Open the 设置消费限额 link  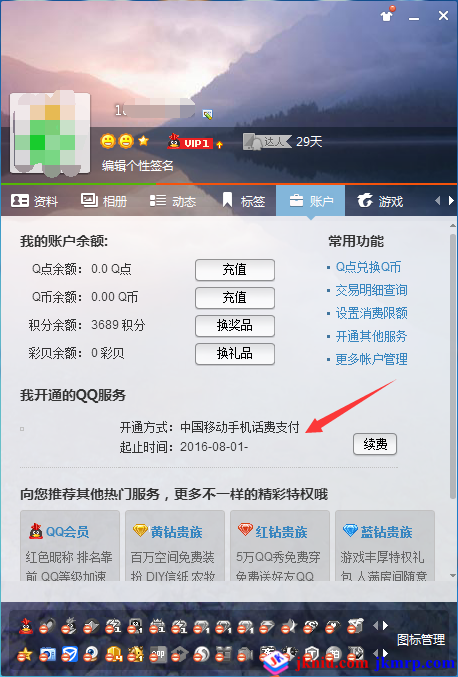tap(371, 313)
